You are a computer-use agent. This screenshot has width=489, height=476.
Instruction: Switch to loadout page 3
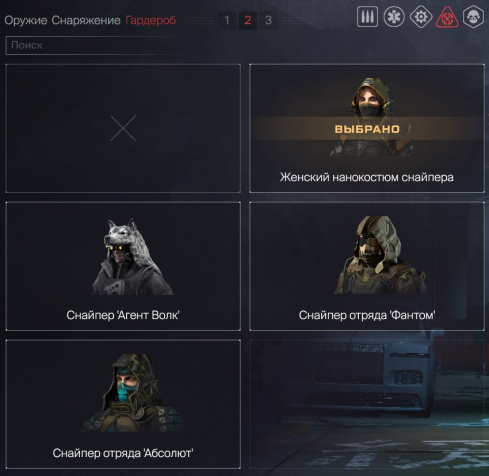[268, 20]
